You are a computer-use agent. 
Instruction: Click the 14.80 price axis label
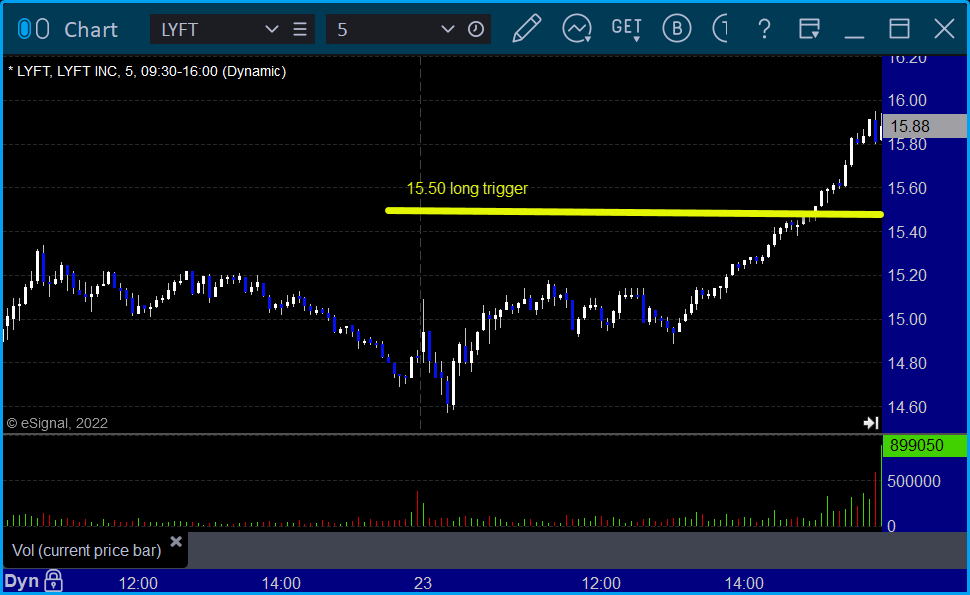(x=907, y=363)
